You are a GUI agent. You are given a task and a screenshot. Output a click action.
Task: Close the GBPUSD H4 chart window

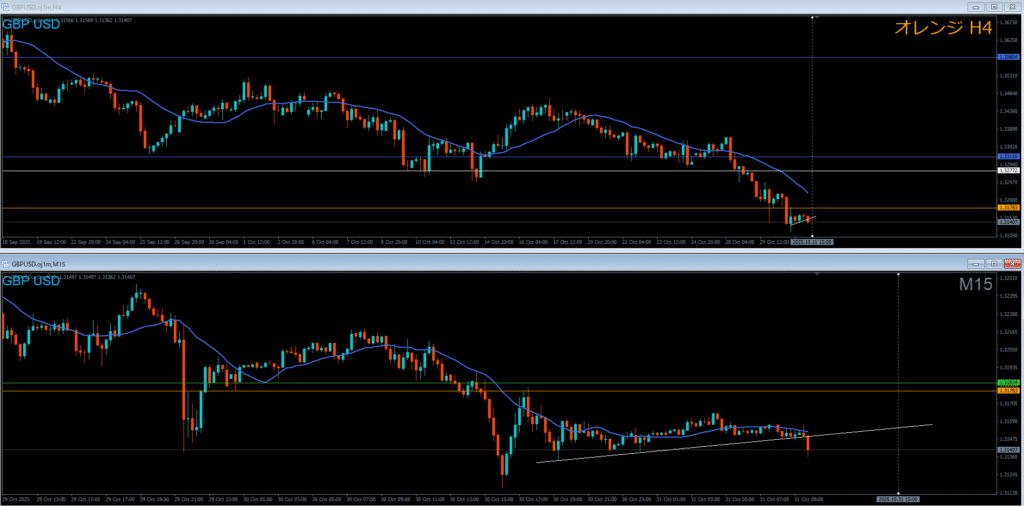pos(1012,5)
